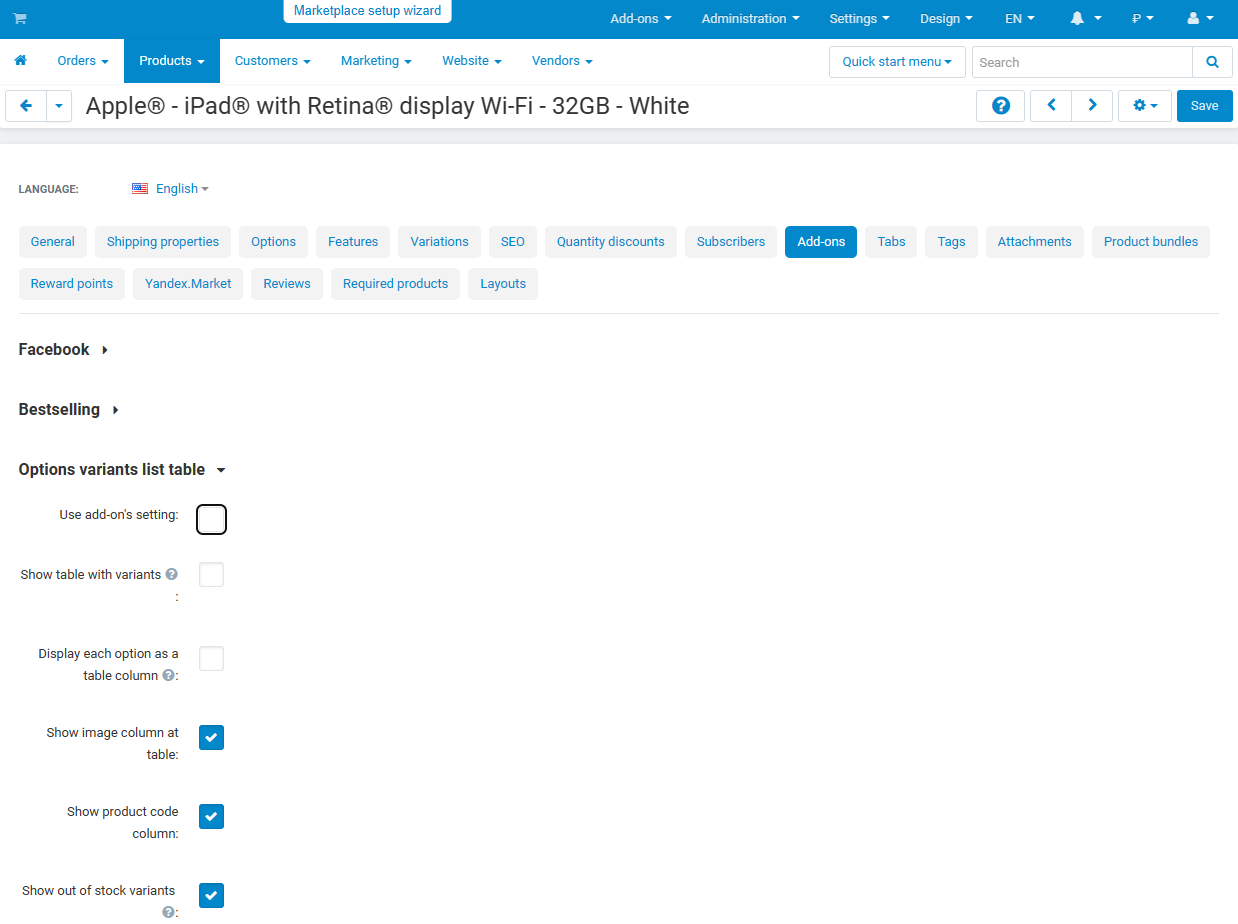Switch to the Tags tab
This screenshot has width=1238, height=924.
pyautogui.click(x=952, y=242)
